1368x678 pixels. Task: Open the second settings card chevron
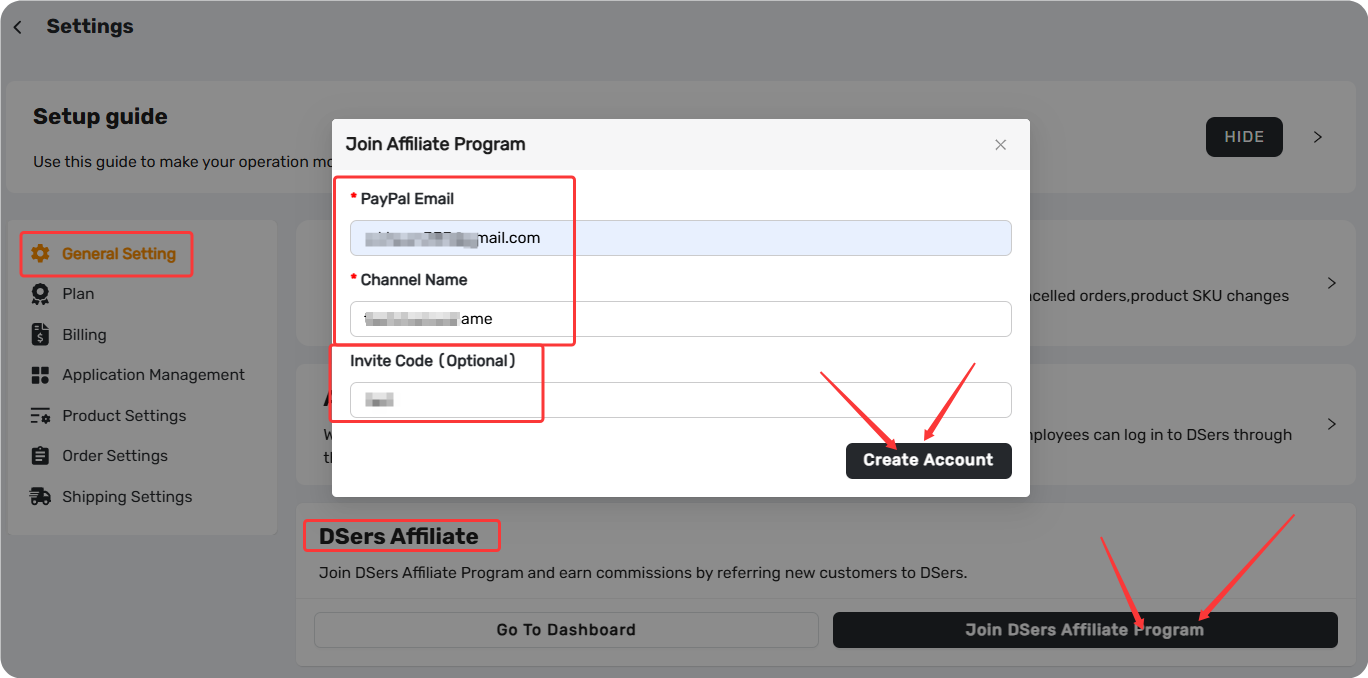pos(1331,424)
